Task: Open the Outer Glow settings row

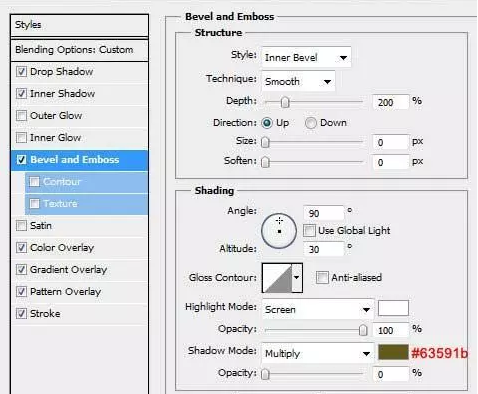Action: pyautogui.click(x=79, y=116)
